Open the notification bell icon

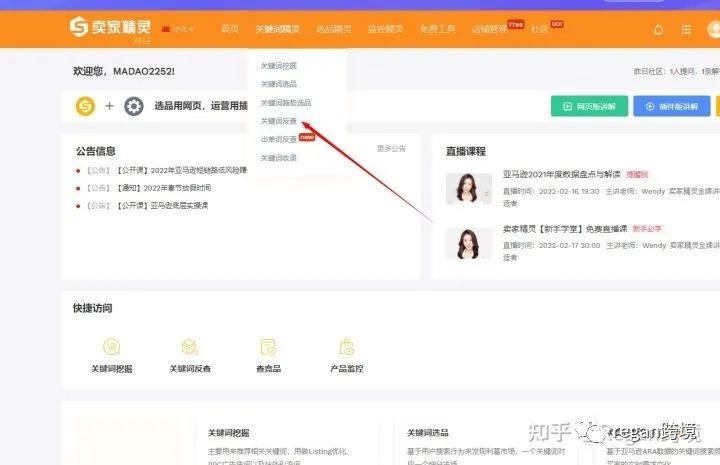[x=658, y=30]
